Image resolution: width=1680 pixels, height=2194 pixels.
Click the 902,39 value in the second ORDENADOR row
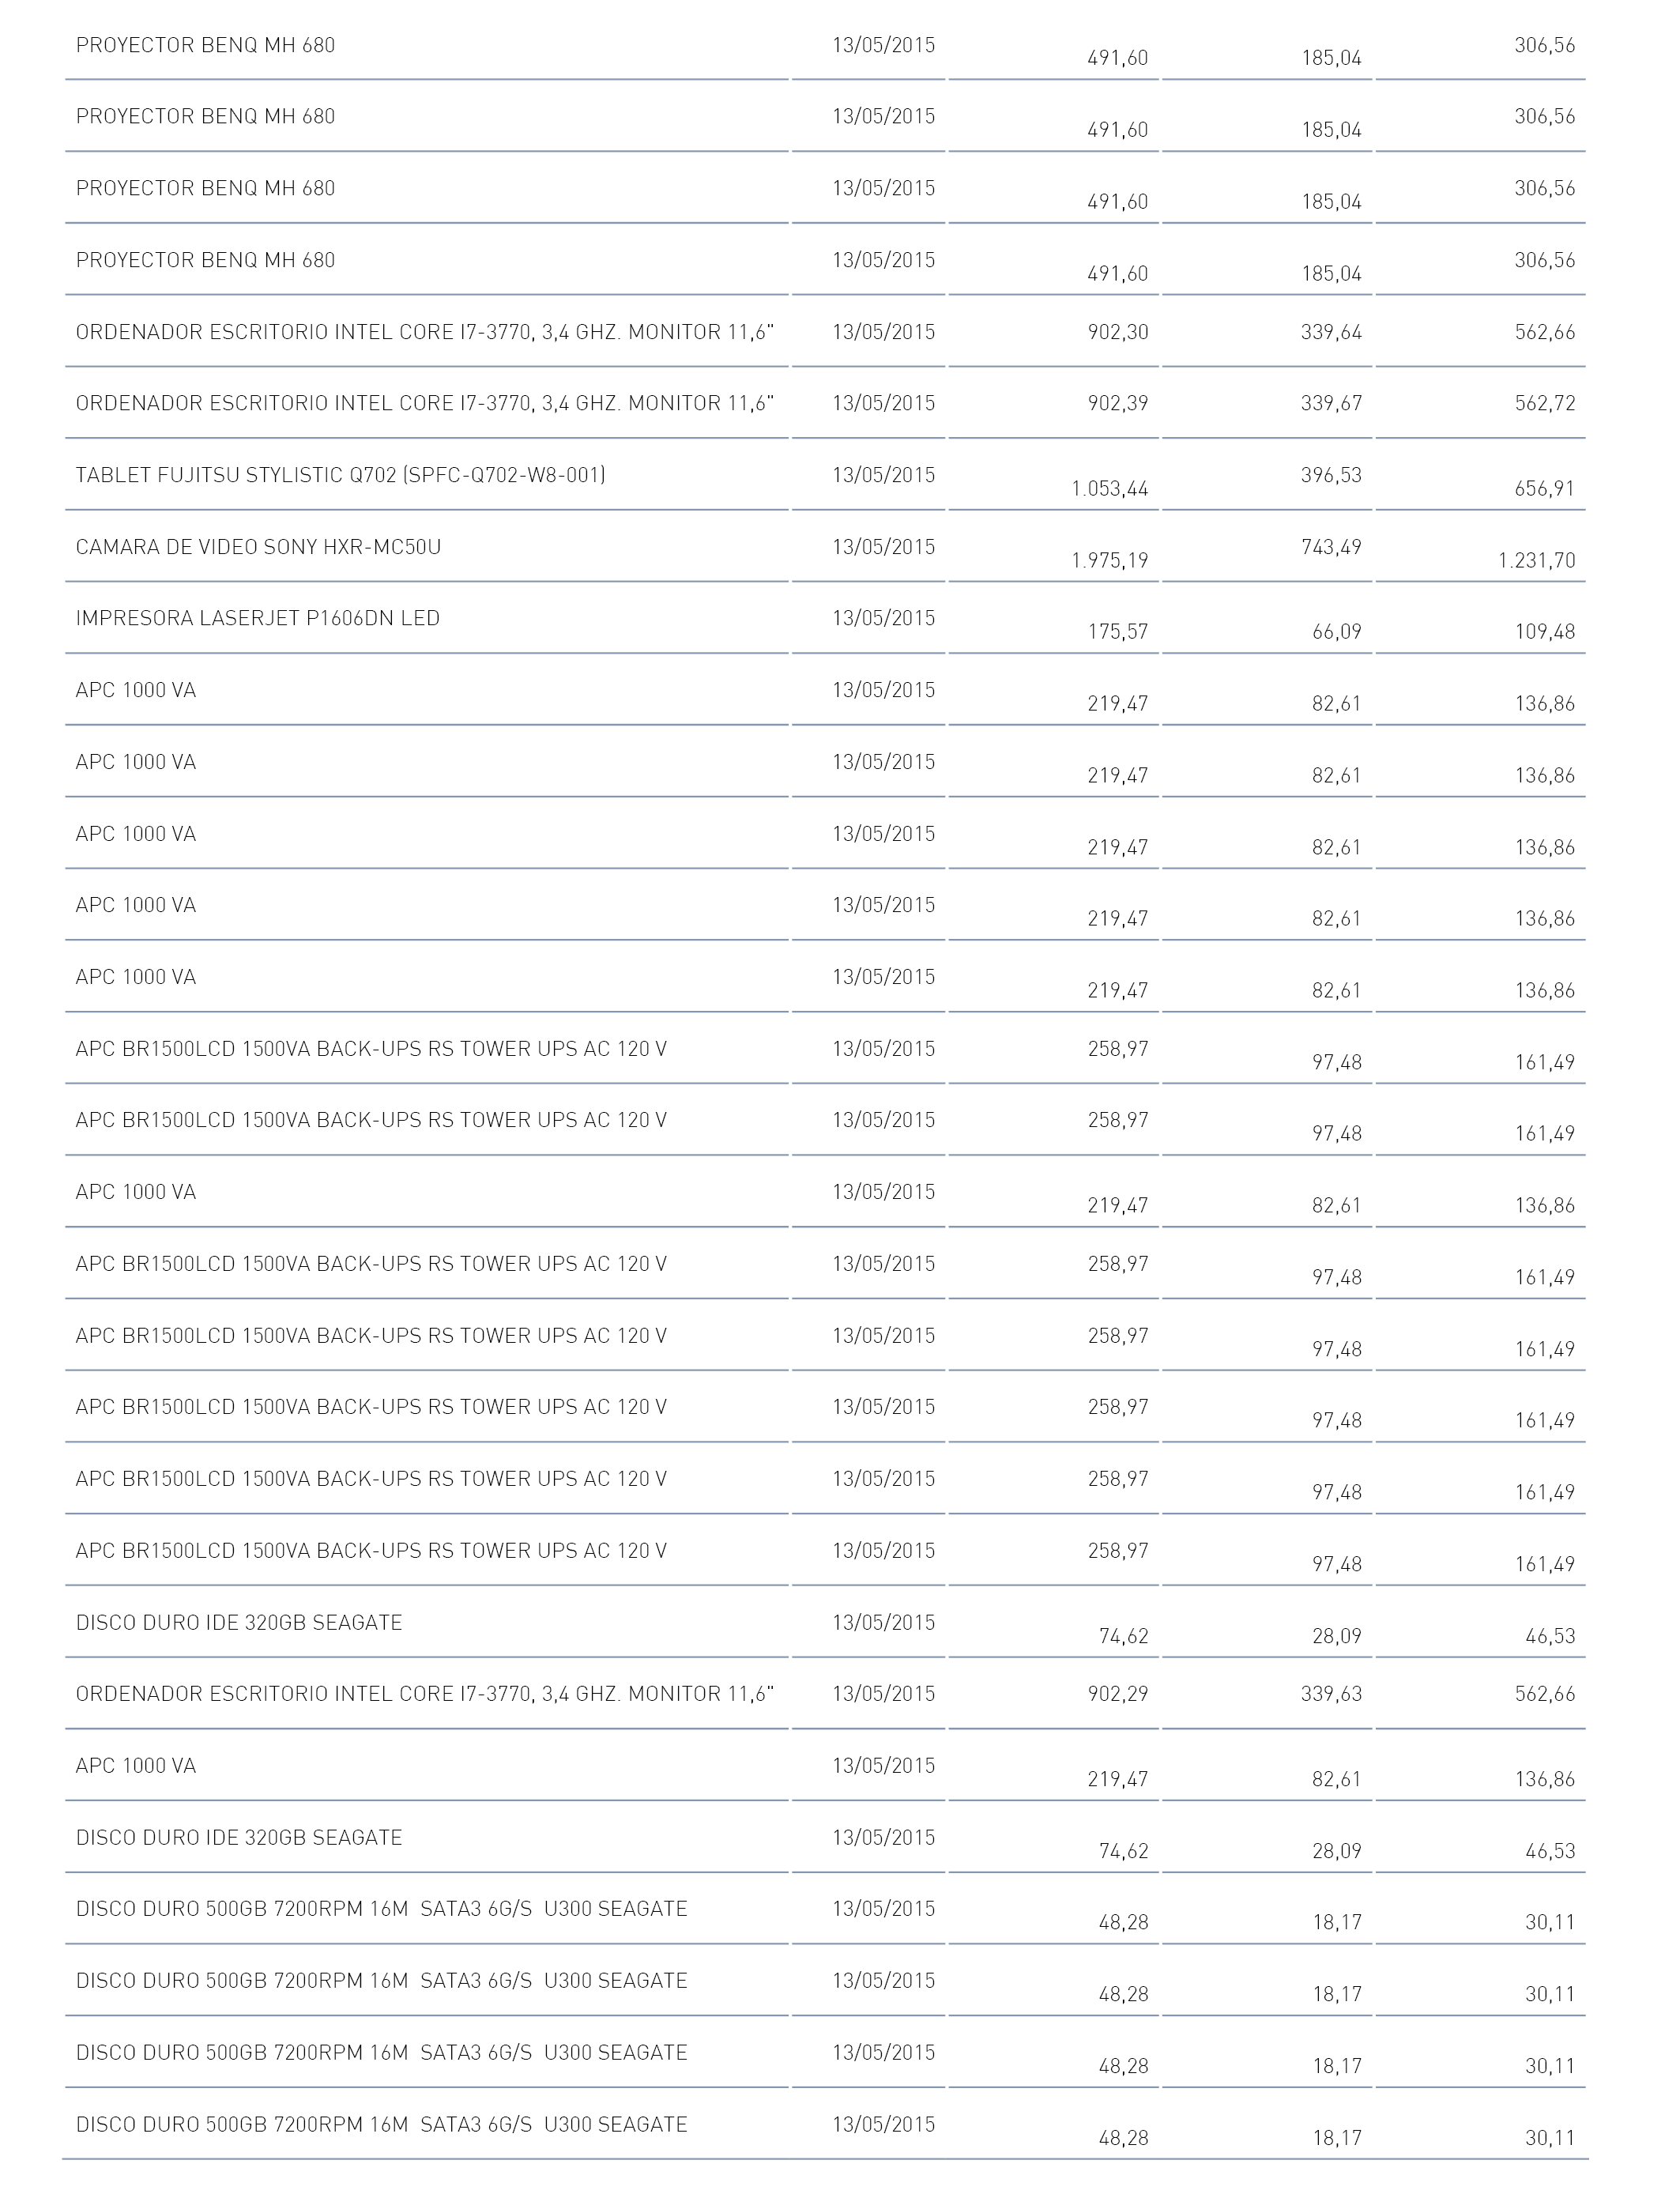(1118, 403)
